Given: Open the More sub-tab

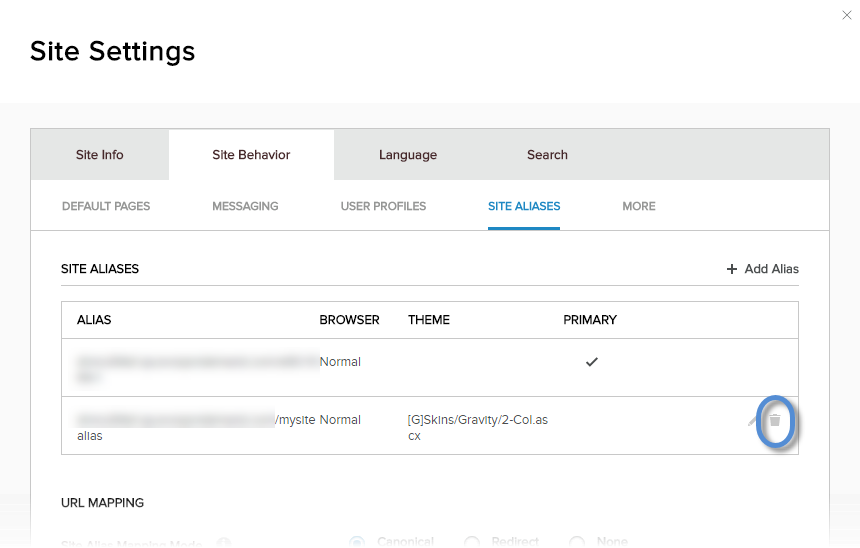Looking at the screenshot, I should [638, 206].
